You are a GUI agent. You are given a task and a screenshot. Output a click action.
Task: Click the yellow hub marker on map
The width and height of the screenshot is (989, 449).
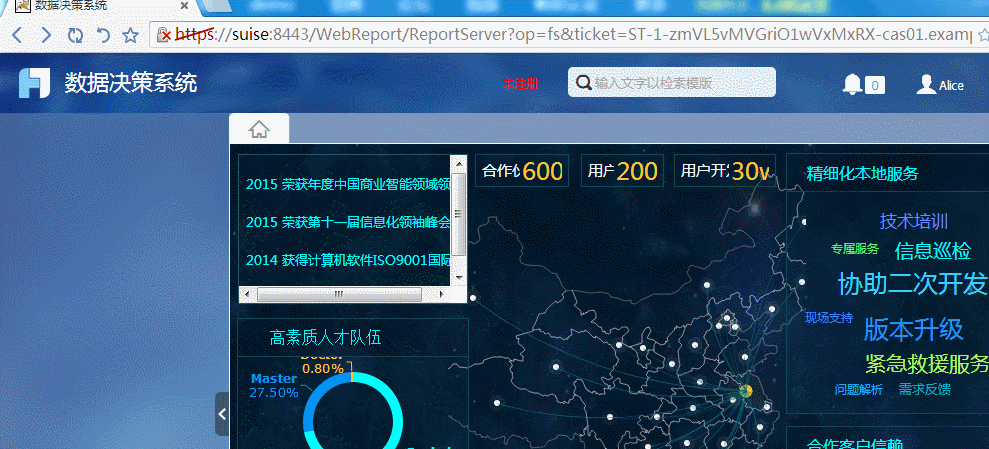point(746,391)
